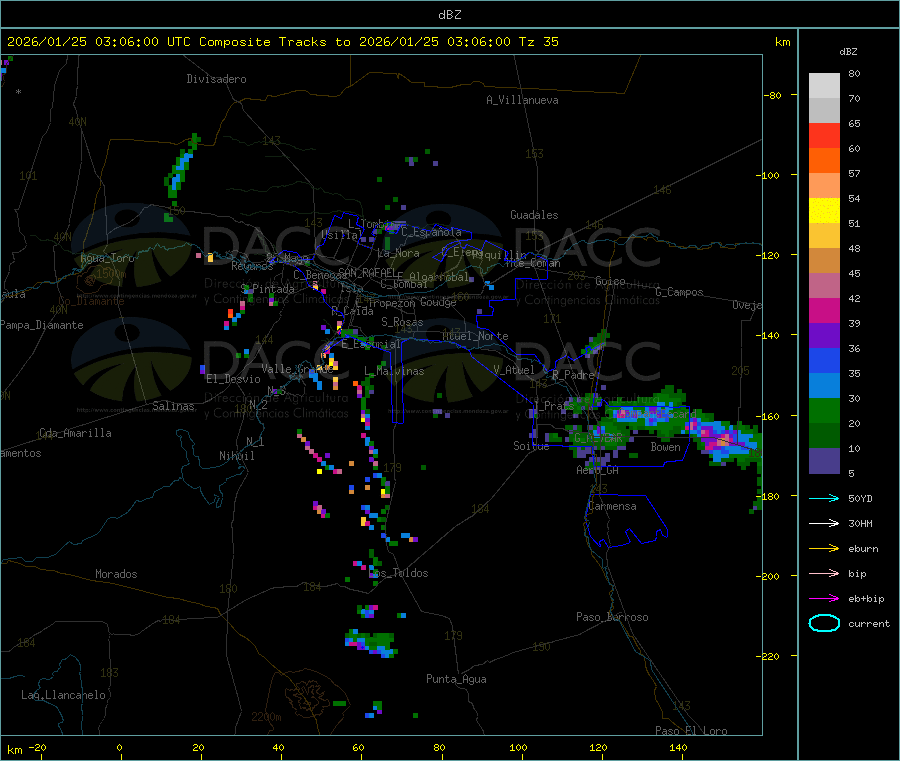Click the G_Campos label
The image size is (900, 761).
[x=679, y=292]
